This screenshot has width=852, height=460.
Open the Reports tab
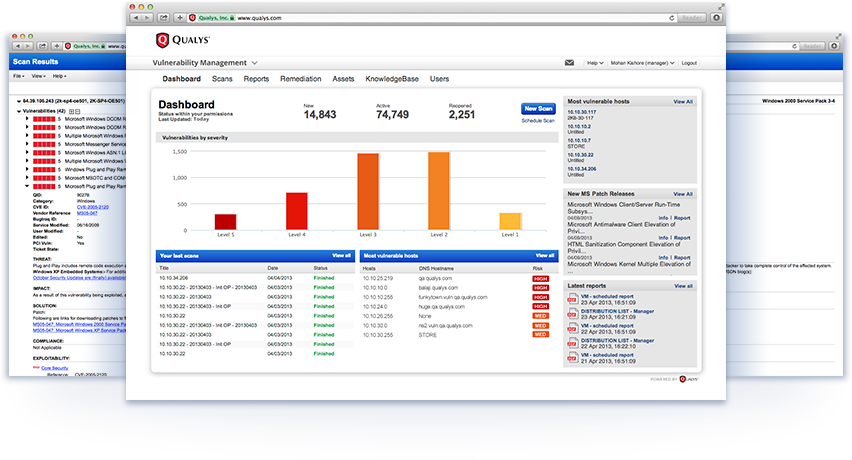256,79
